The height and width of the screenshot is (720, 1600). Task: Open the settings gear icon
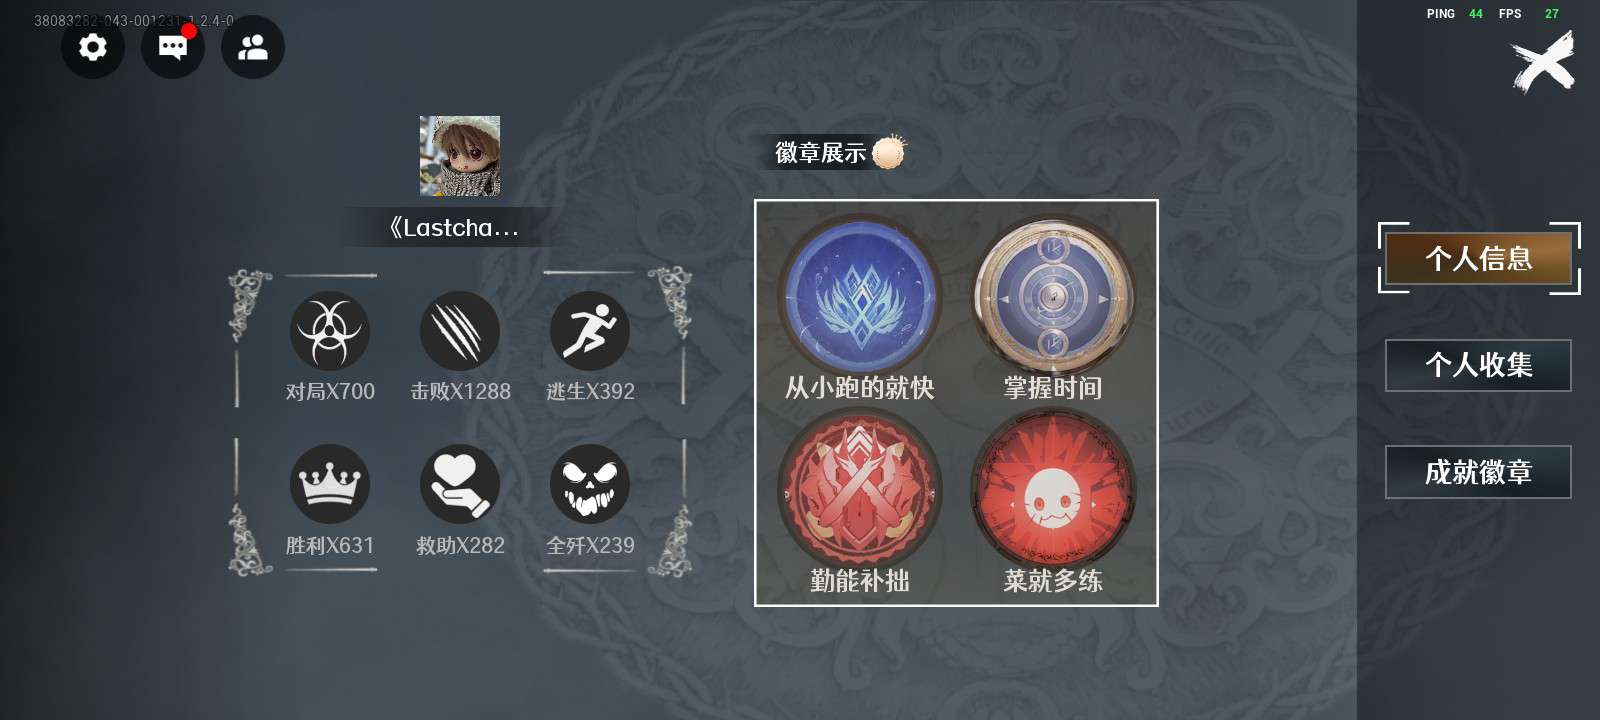pyautogui.click(x=93, y=47)
